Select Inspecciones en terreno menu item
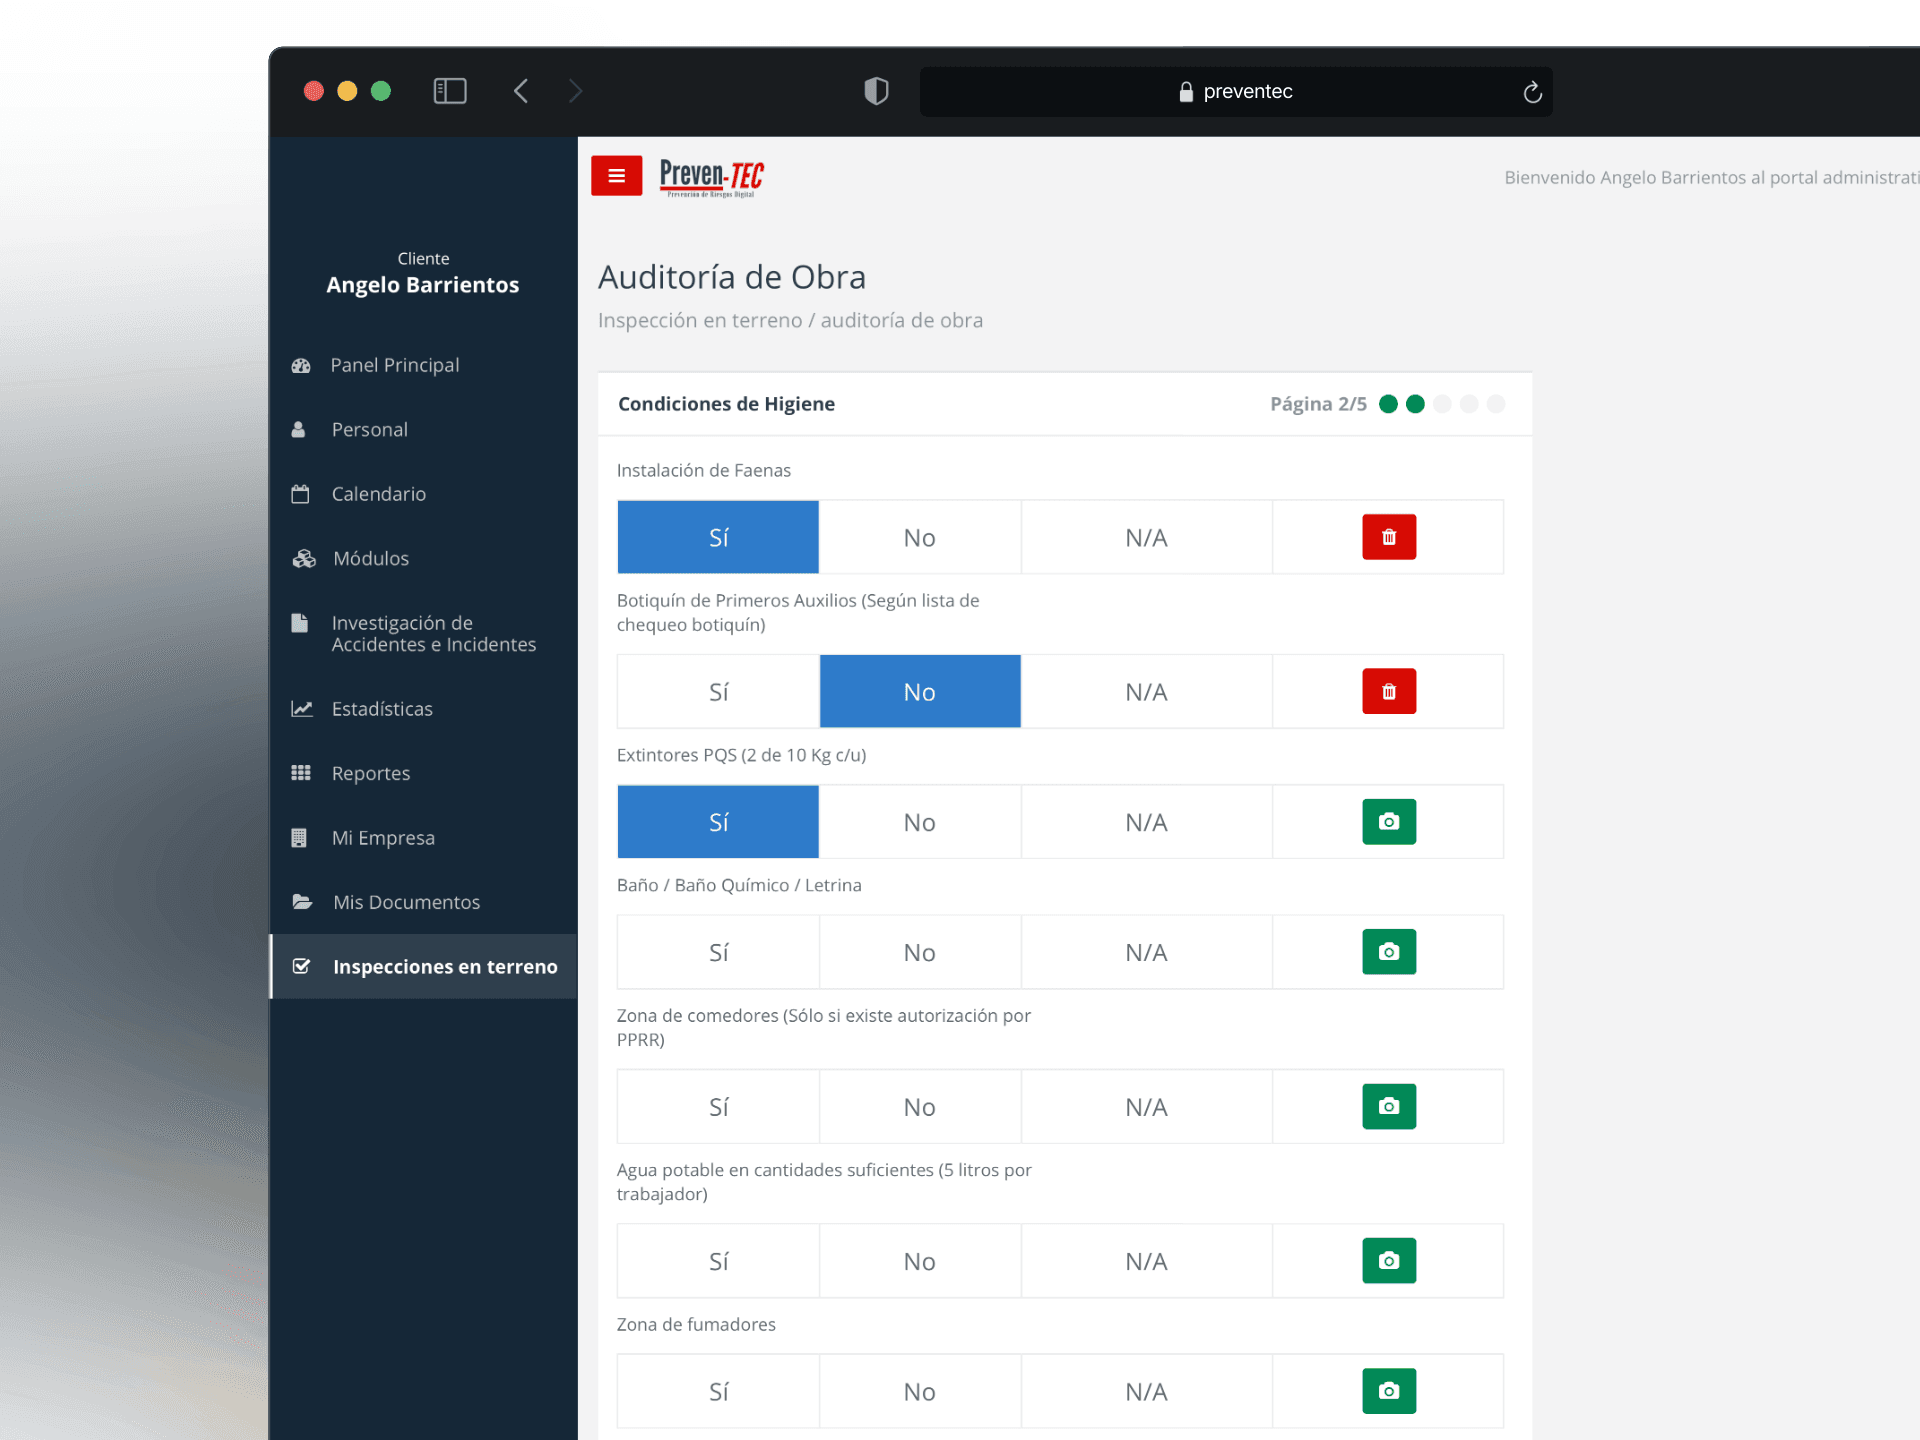1920x1440 pixels. 423,967
